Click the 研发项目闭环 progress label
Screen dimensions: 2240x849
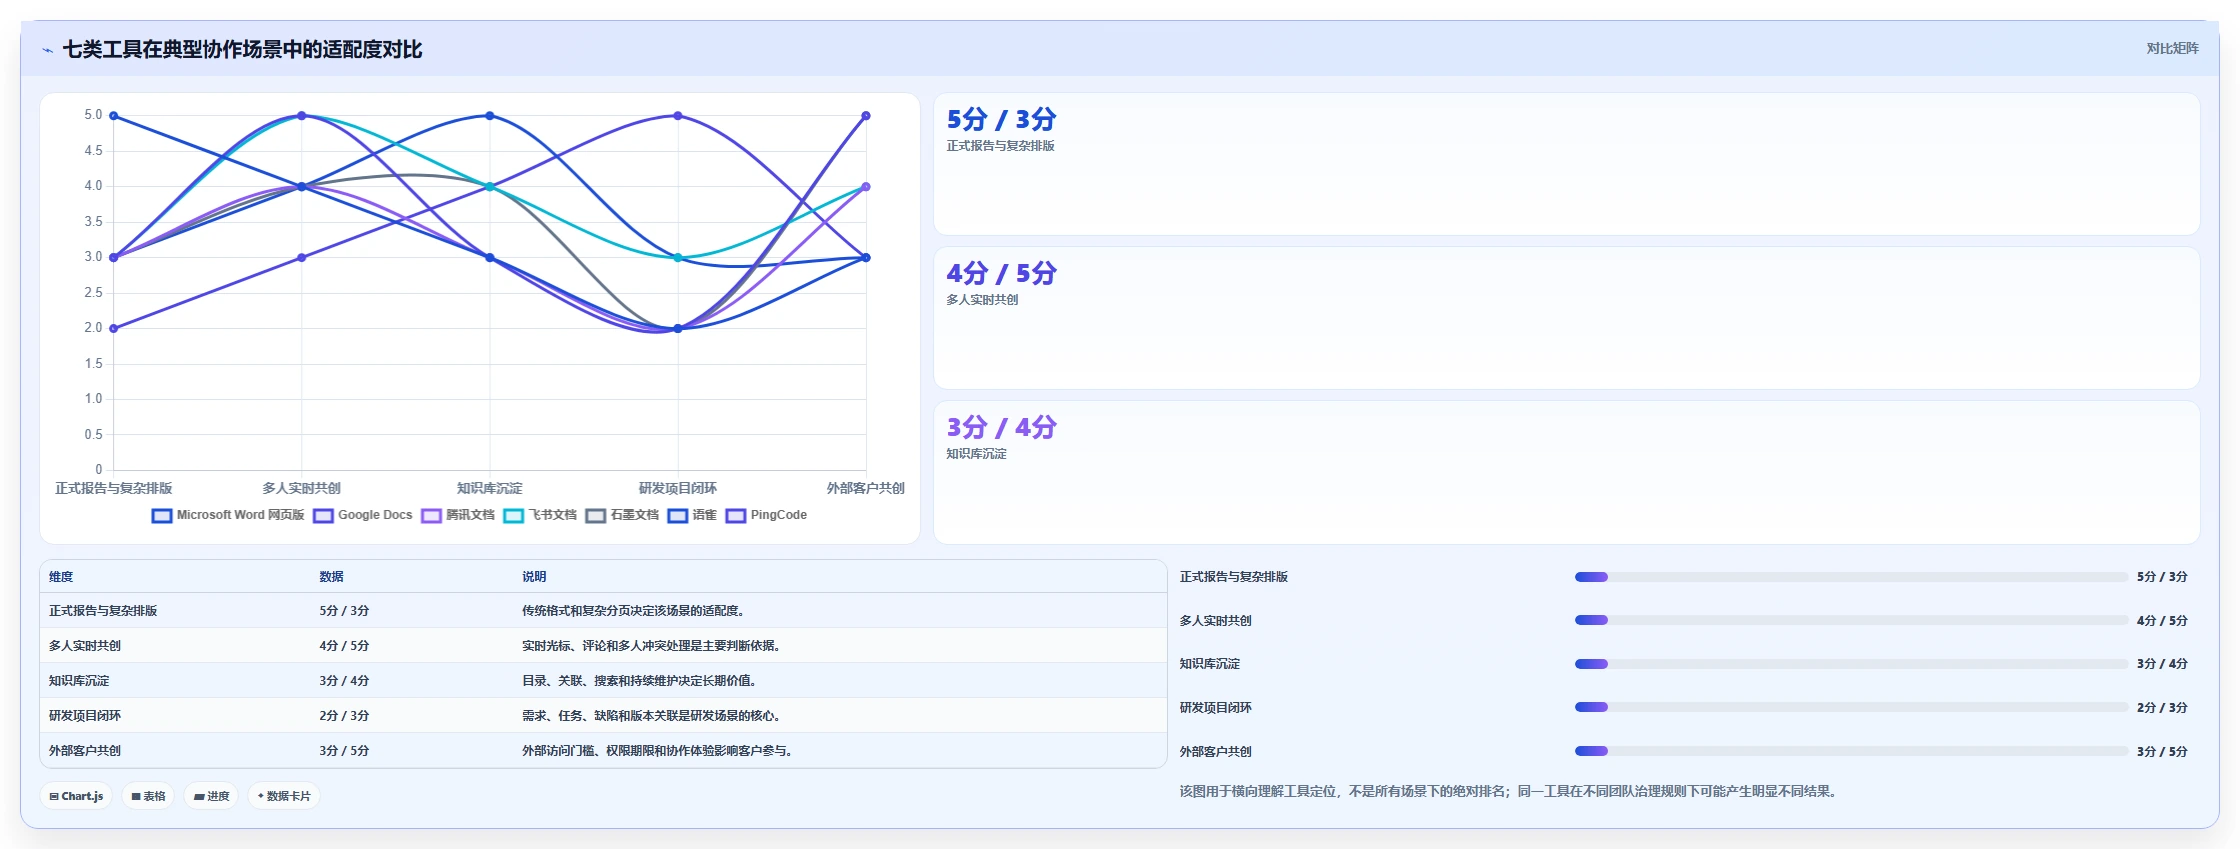coord(1216,708)
